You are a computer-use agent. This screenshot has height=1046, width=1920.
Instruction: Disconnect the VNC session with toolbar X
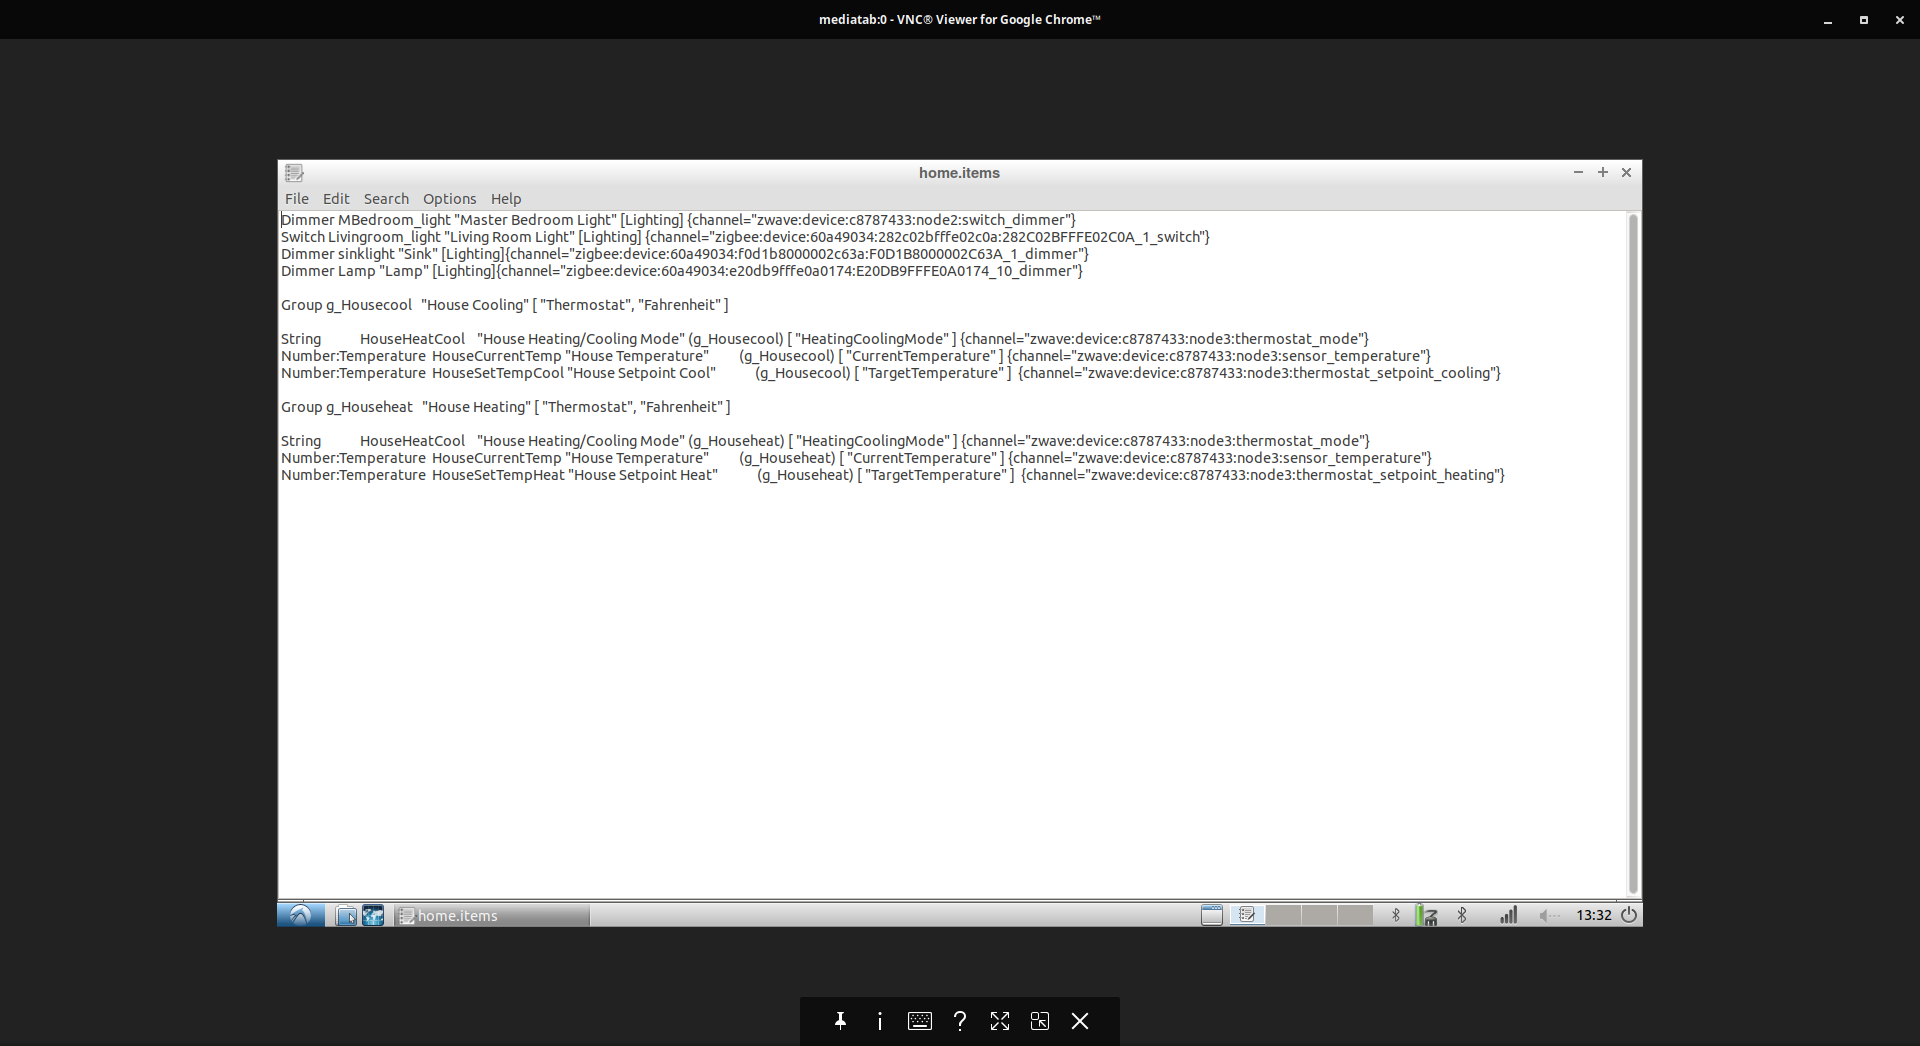(x=1080, y=1021)
